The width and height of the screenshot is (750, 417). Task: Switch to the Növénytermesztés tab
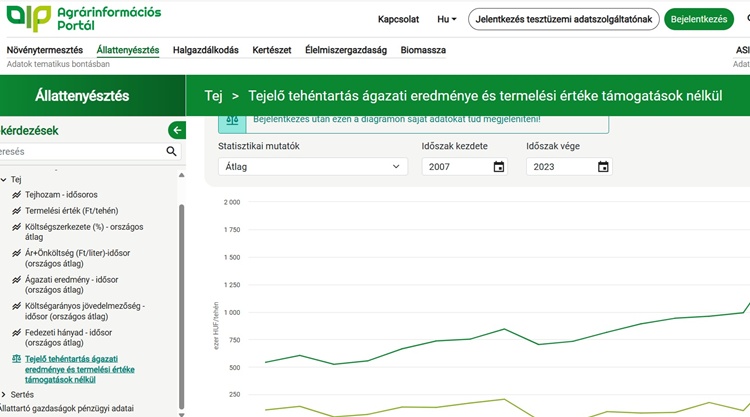pyautogui.click(x=44, y=50)
